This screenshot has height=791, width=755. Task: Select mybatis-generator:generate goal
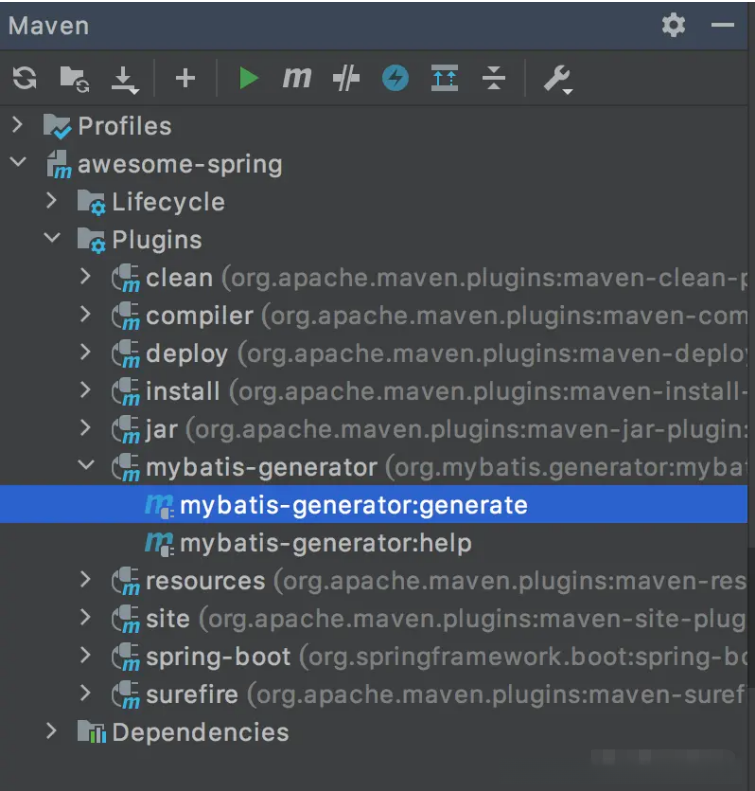(374, 504)
